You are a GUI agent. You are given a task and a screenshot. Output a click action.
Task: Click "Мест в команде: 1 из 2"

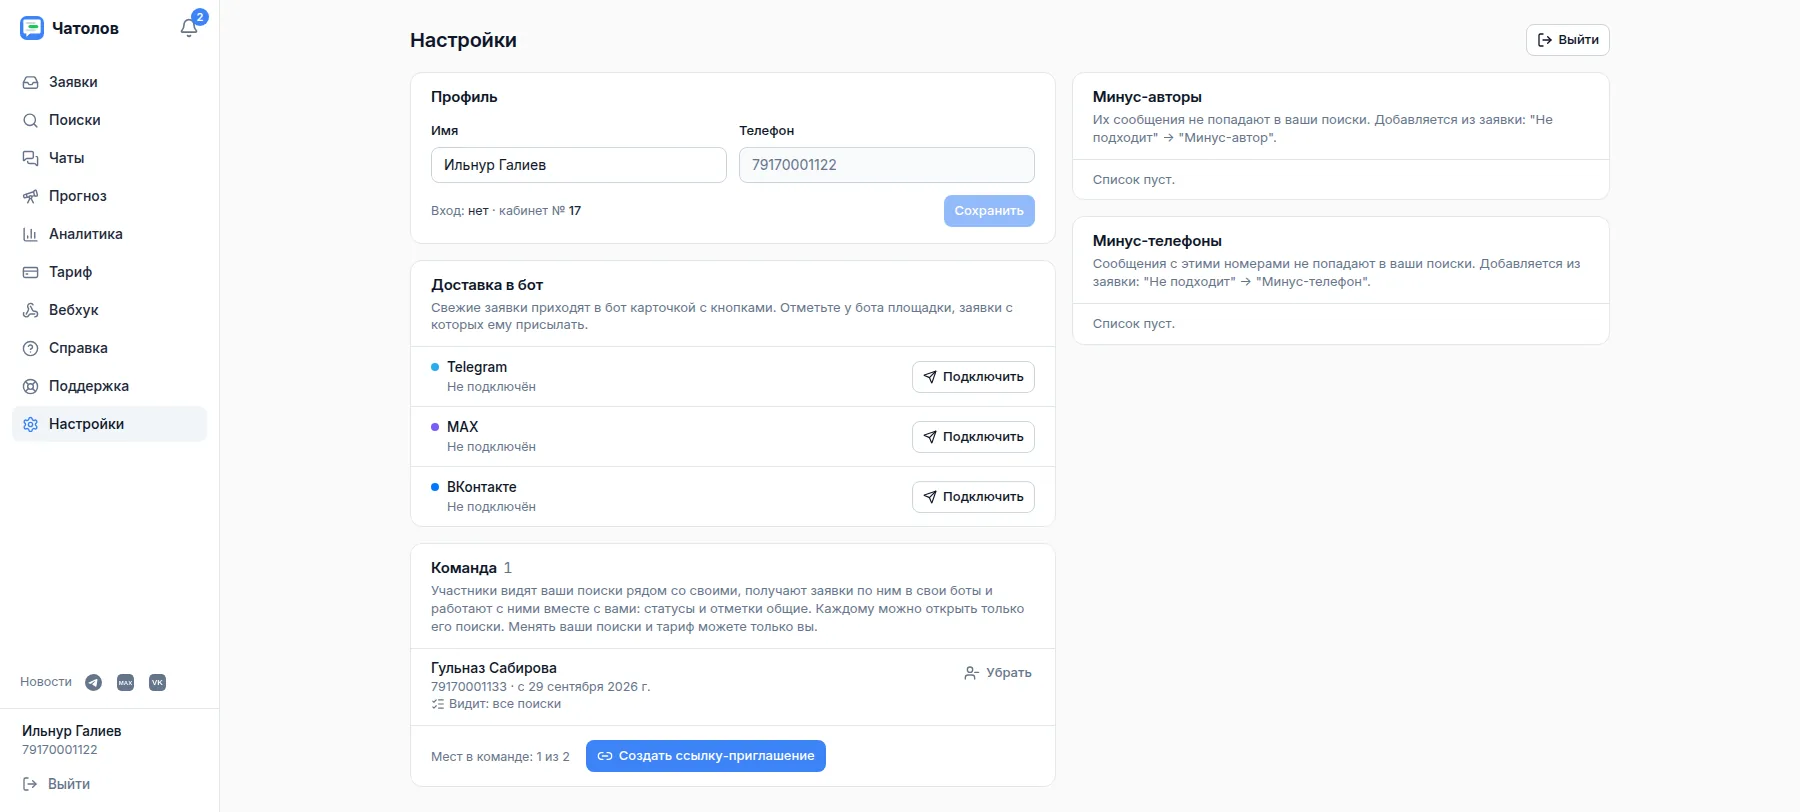[500, 757]
